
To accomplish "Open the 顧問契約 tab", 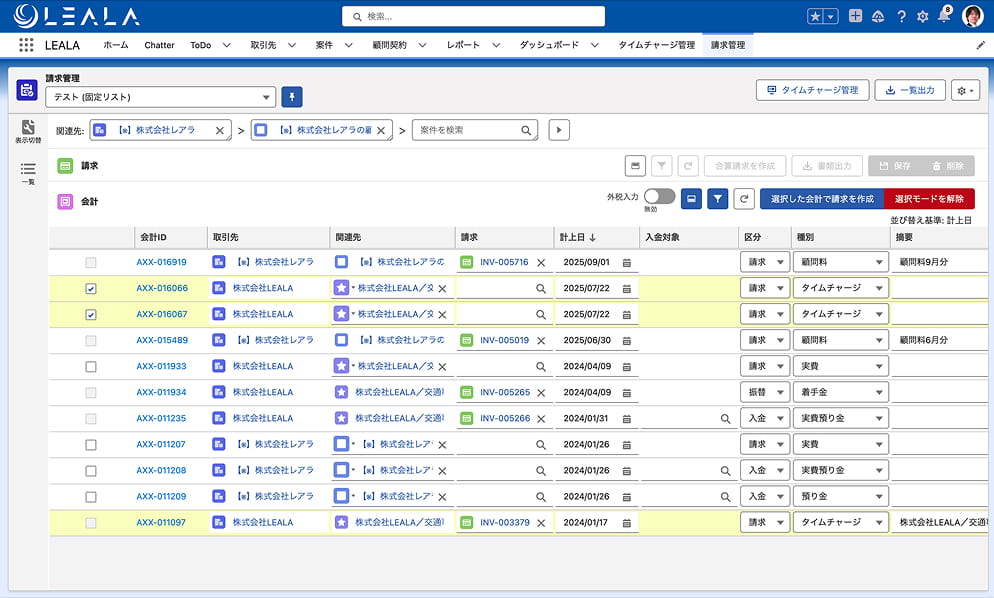I will click(x=389, y=45).
